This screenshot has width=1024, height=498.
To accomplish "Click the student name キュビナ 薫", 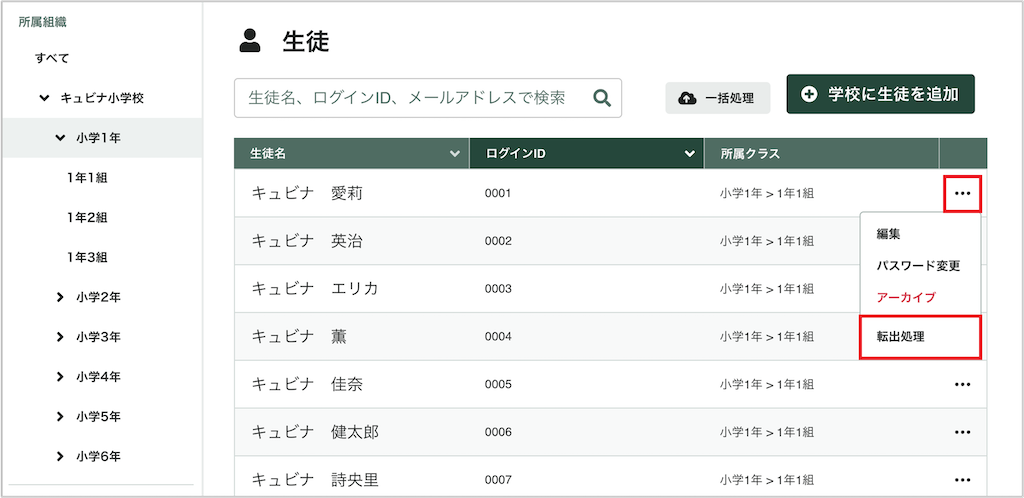I will coord(299,337).
